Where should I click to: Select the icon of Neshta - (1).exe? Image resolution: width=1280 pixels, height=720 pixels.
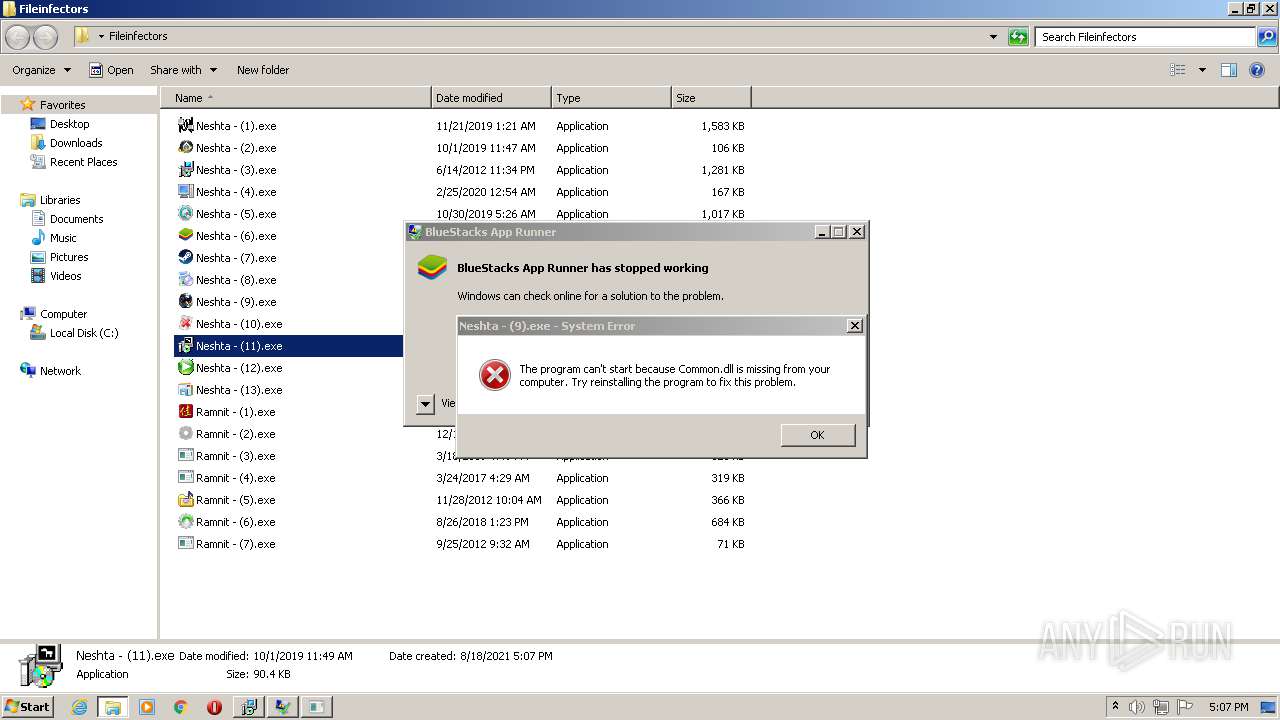(185, 125)
